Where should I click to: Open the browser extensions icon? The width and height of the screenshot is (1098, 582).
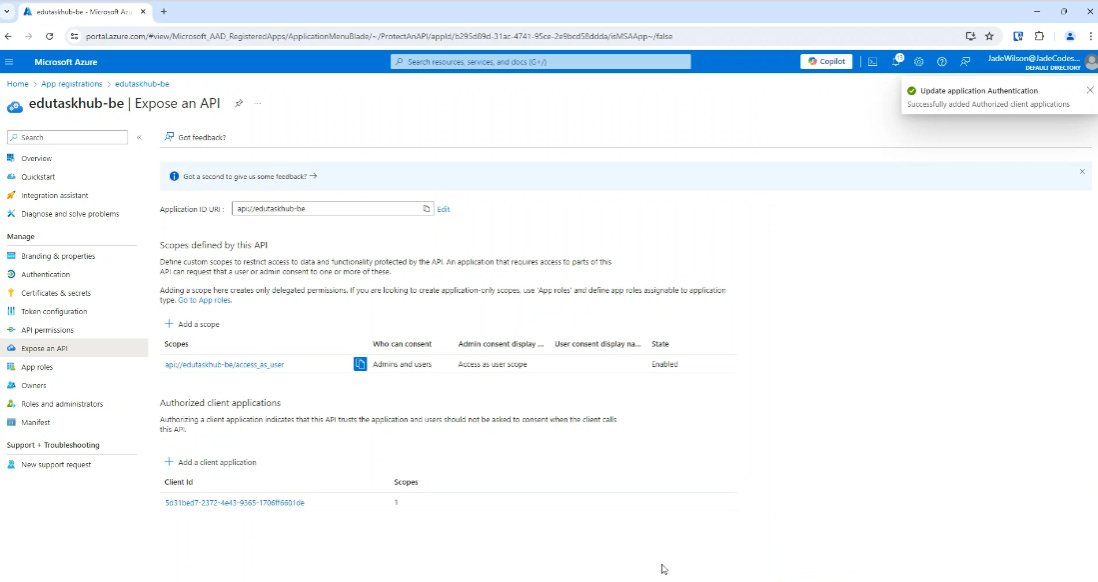coord(1039,36)
